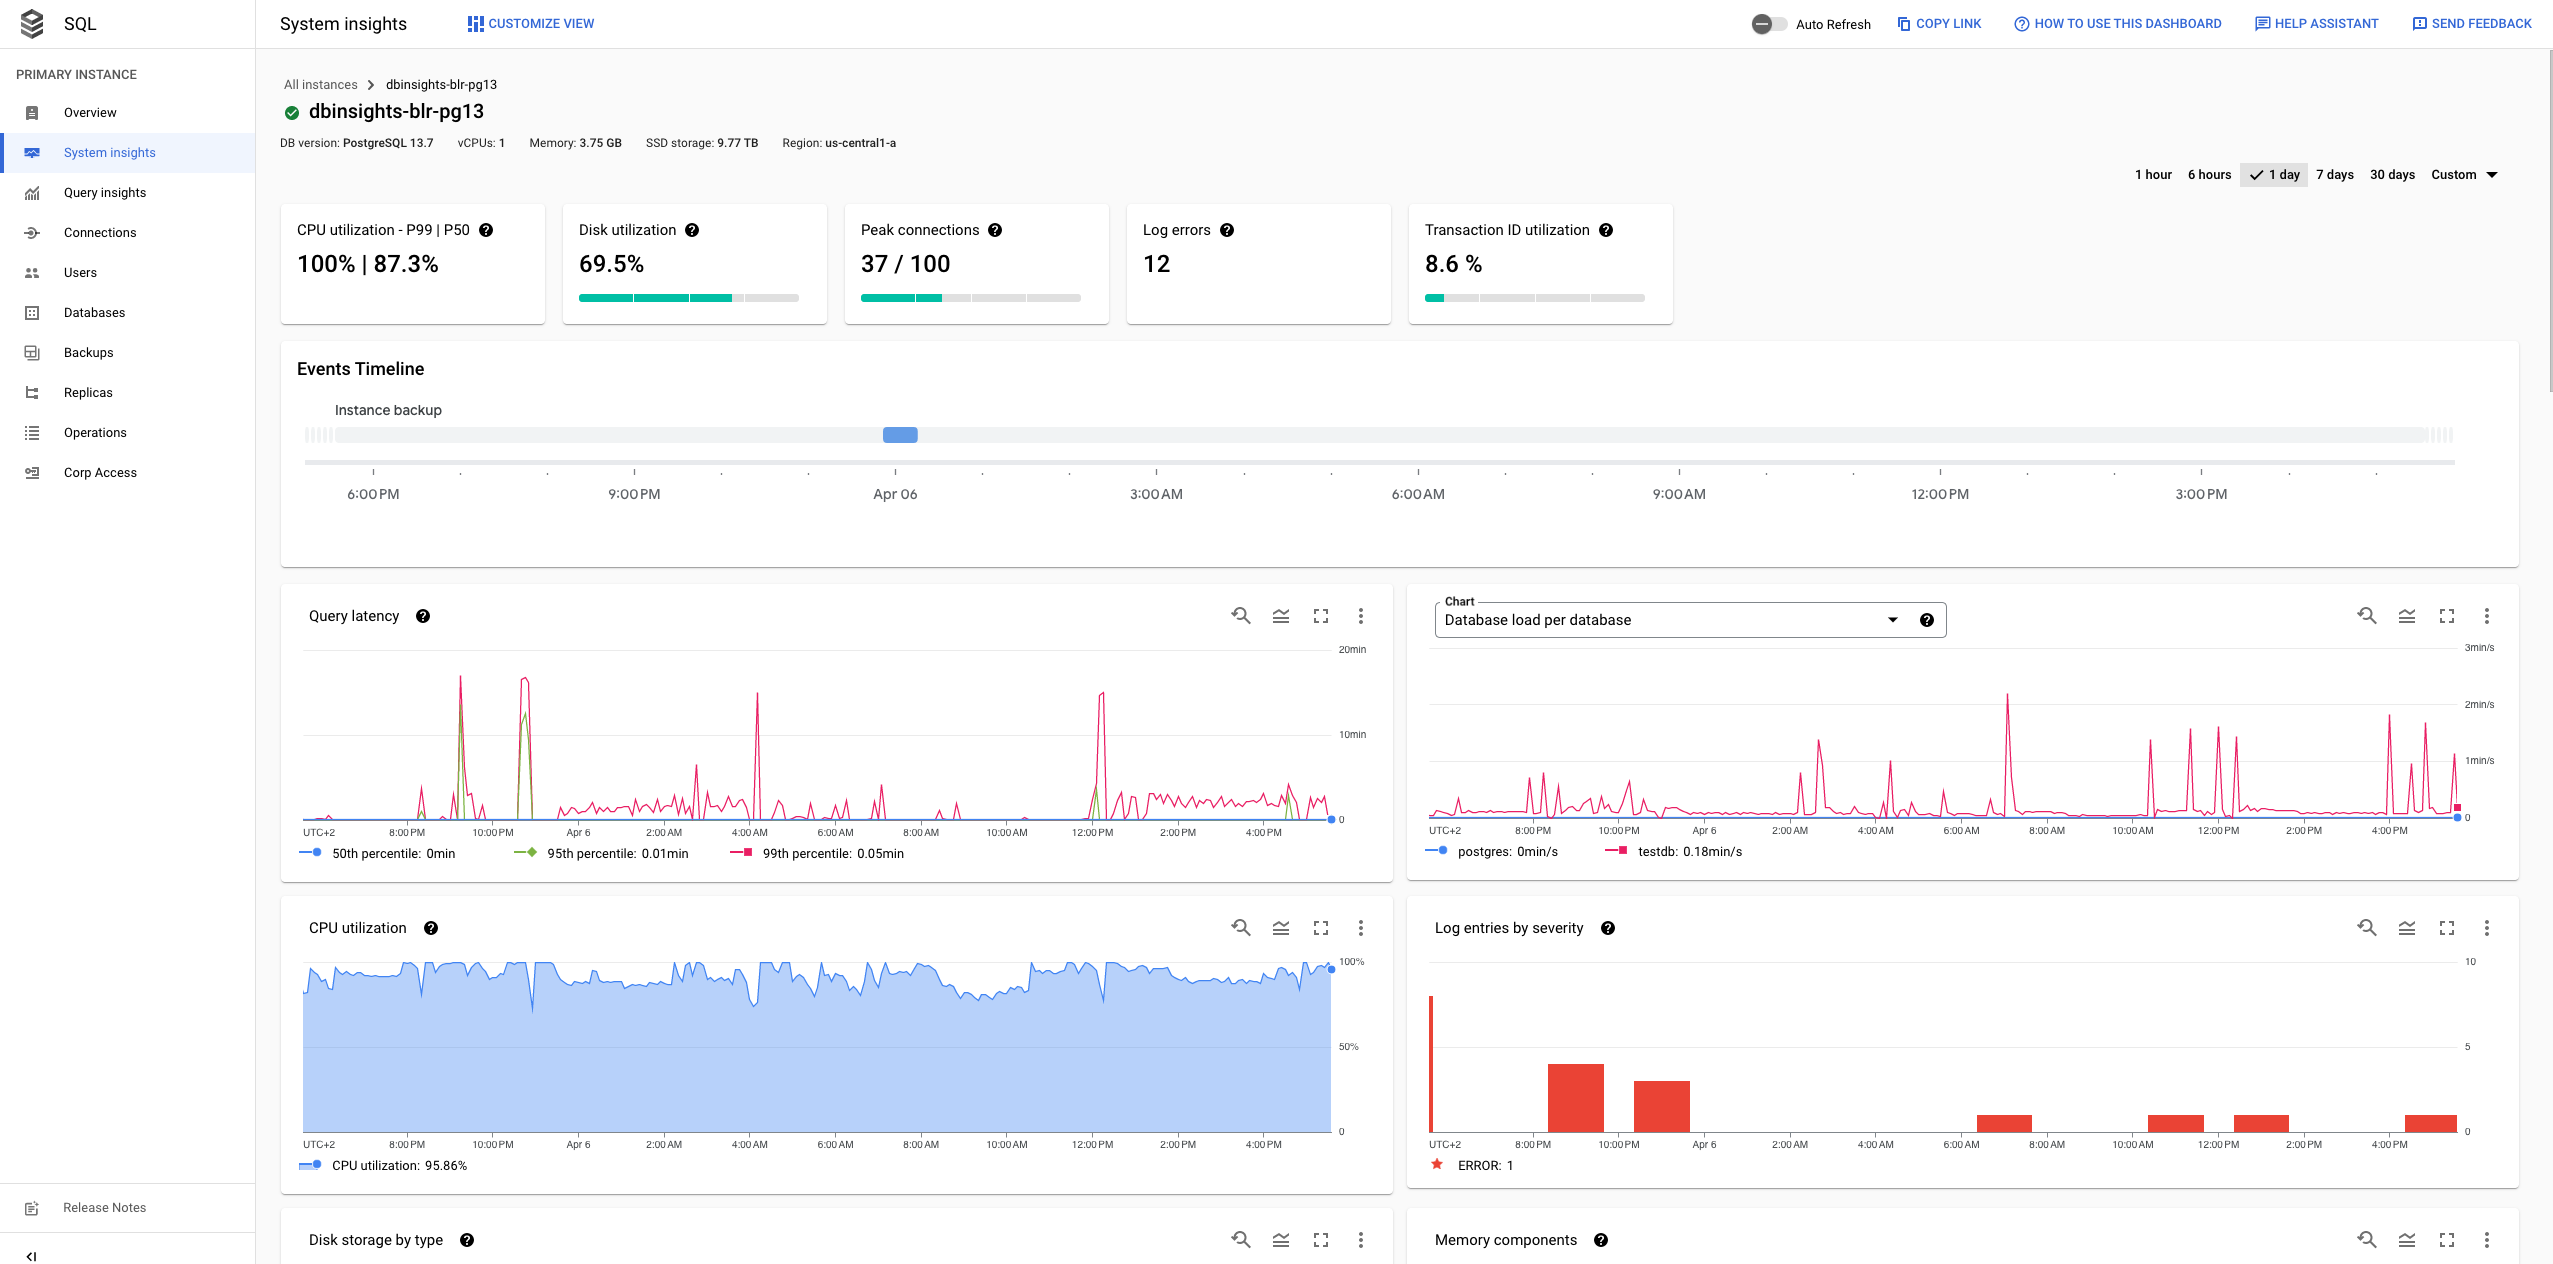Screen dimensions: 2553x1264
Task: Click the Query insights sidebar icon
Action: 33,192
